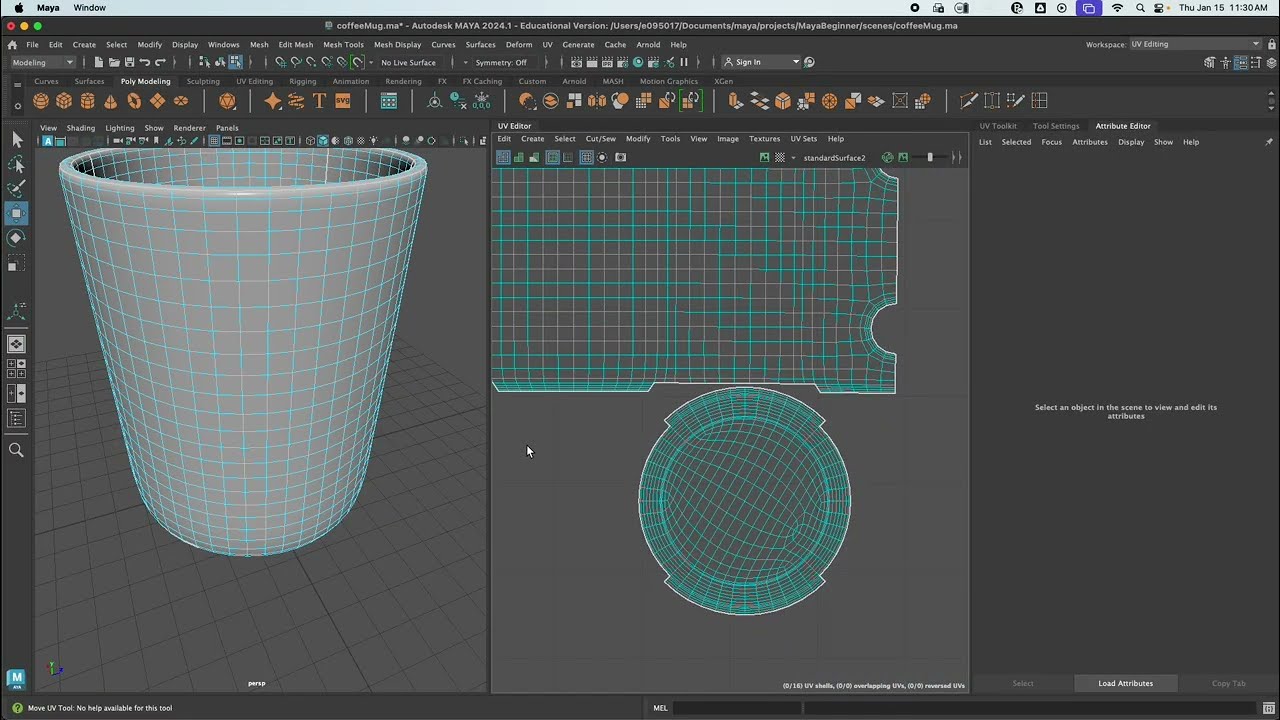This screenshot has width=1280, height=720.
Task: Click the Polygon Type T shelf icon
Action: pyautogui.click(x=319, y=101)
